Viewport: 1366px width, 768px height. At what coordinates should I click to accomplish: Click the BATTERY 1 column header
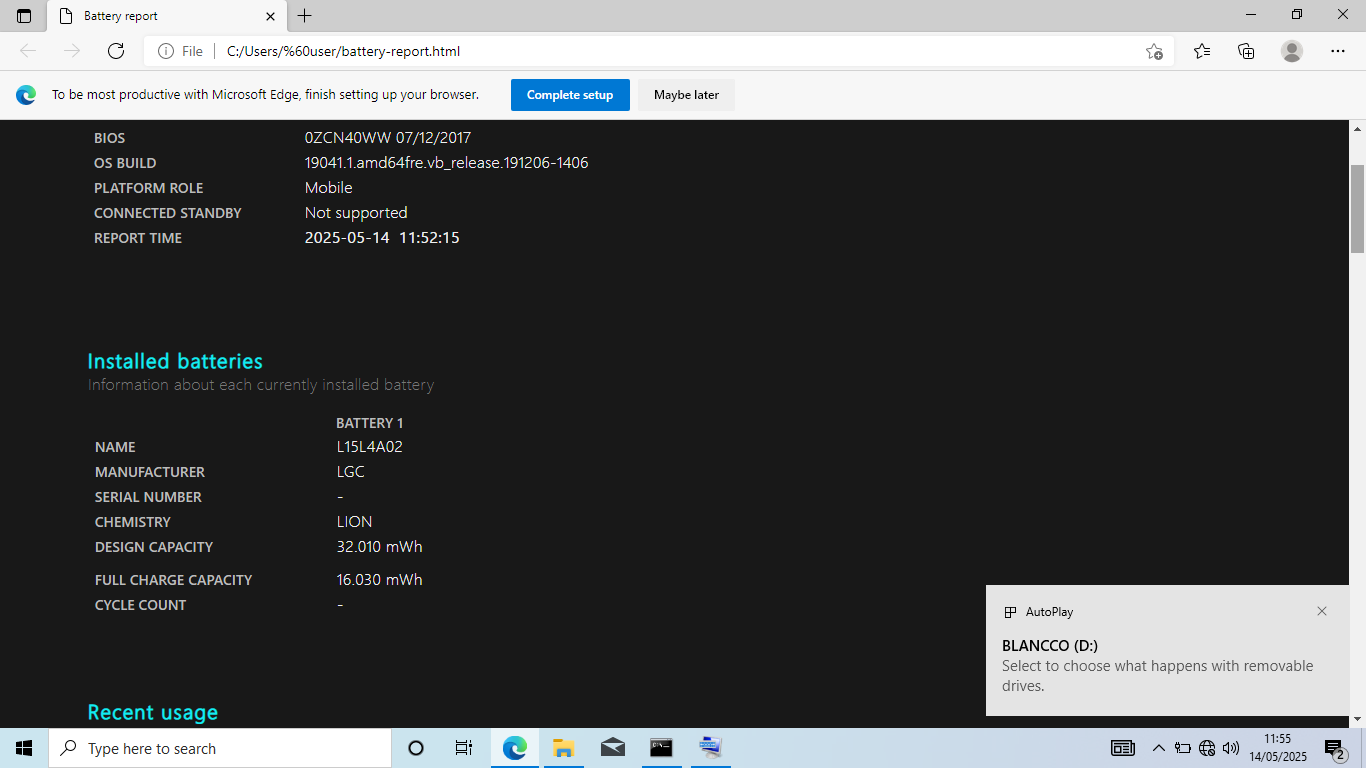[370, 423]
